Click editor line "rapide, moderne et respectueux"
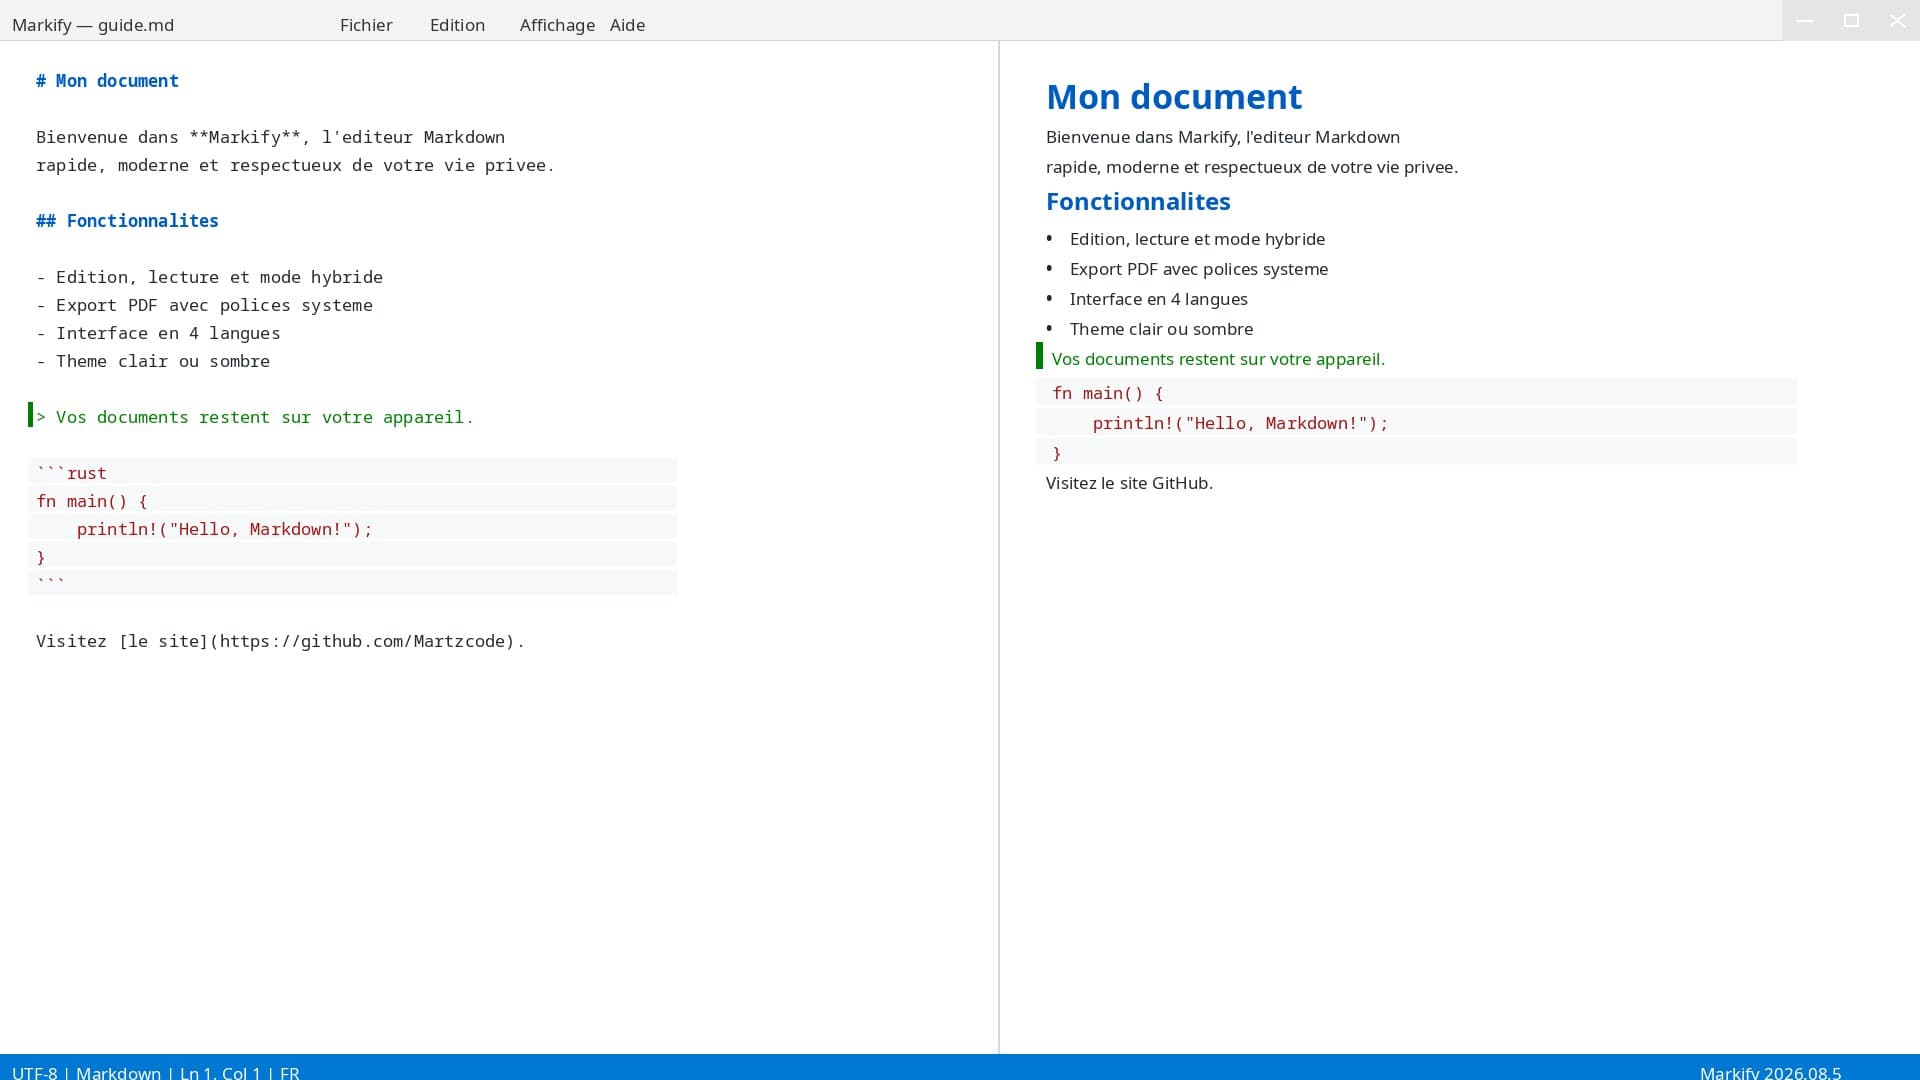 pyautogui.click(x=295, y=165)
